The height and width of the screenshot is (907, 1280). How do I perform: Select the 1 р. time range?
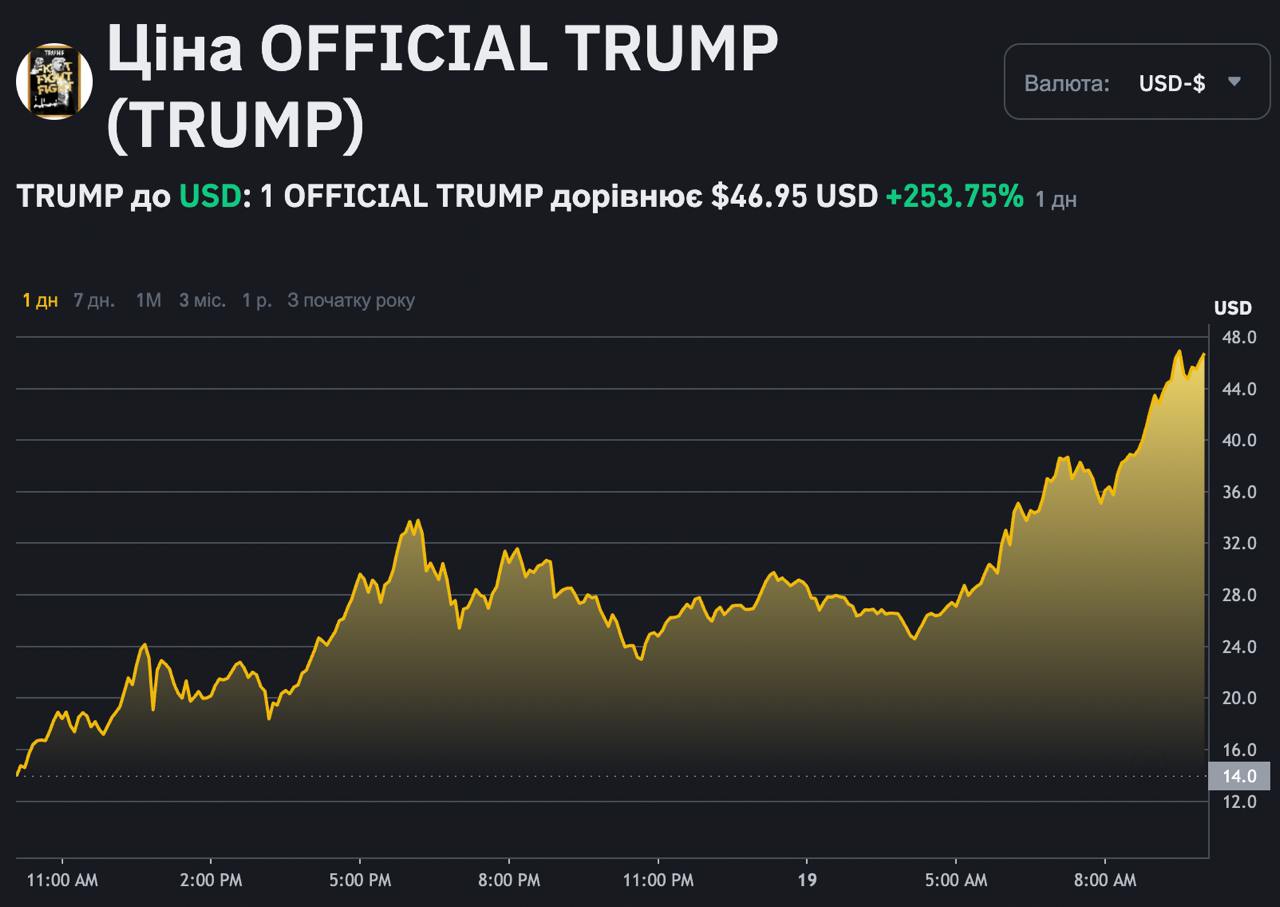257,300
